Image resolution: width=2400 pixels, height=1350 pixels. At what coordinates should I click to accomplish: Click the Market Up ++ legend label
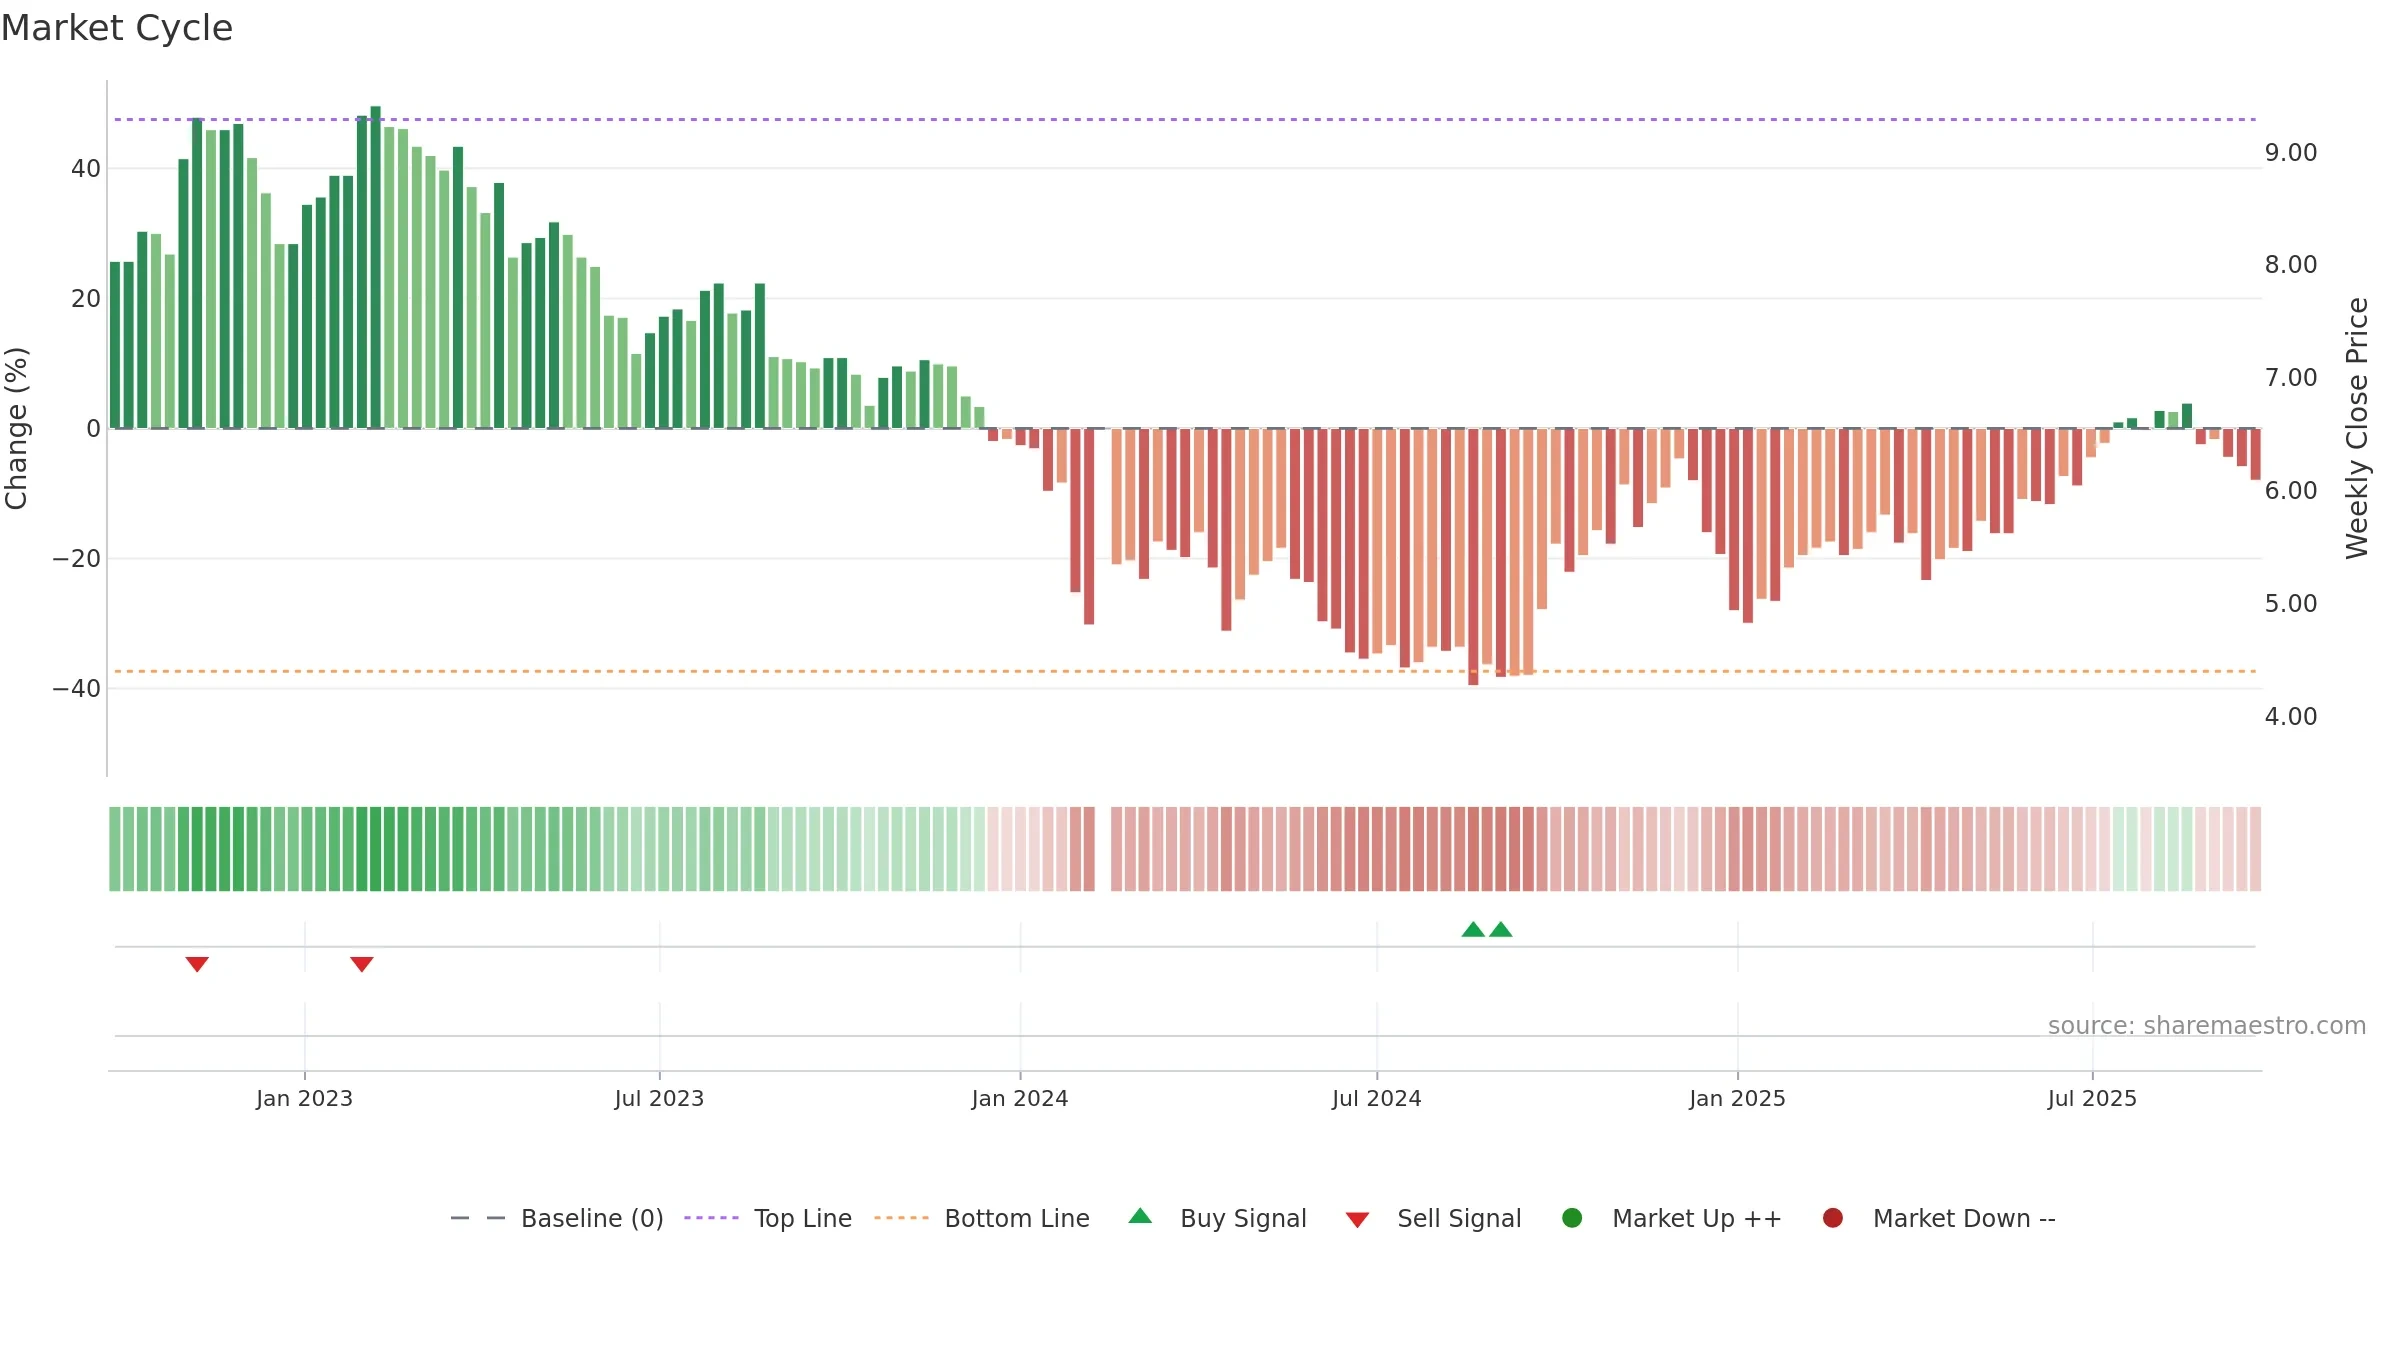pos(1697,1218)
